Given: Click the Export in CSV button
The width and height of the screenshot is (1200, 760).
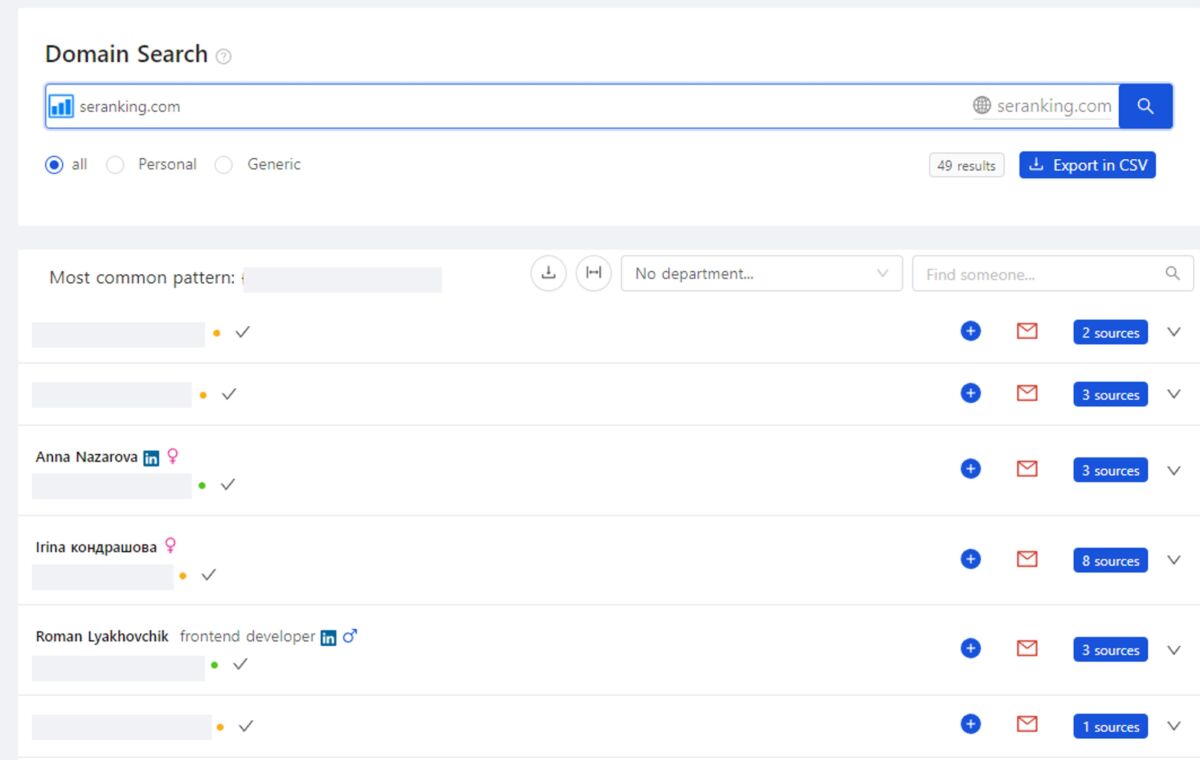Looking at the screenshot, I should point(1087,165).
